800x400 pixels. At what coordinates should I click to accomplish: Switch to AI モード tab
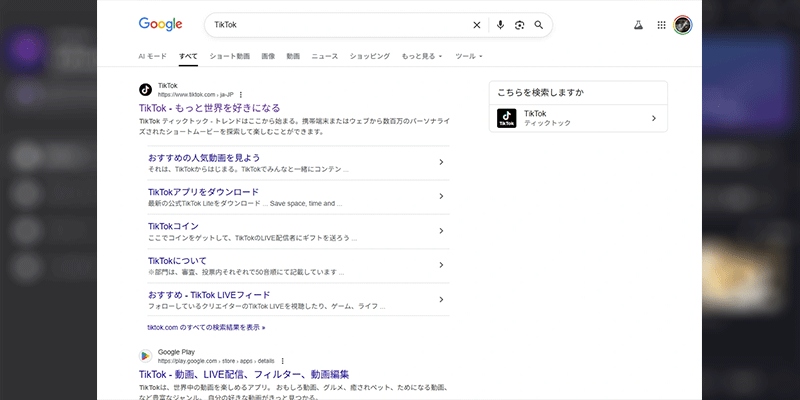click(153, 56)
